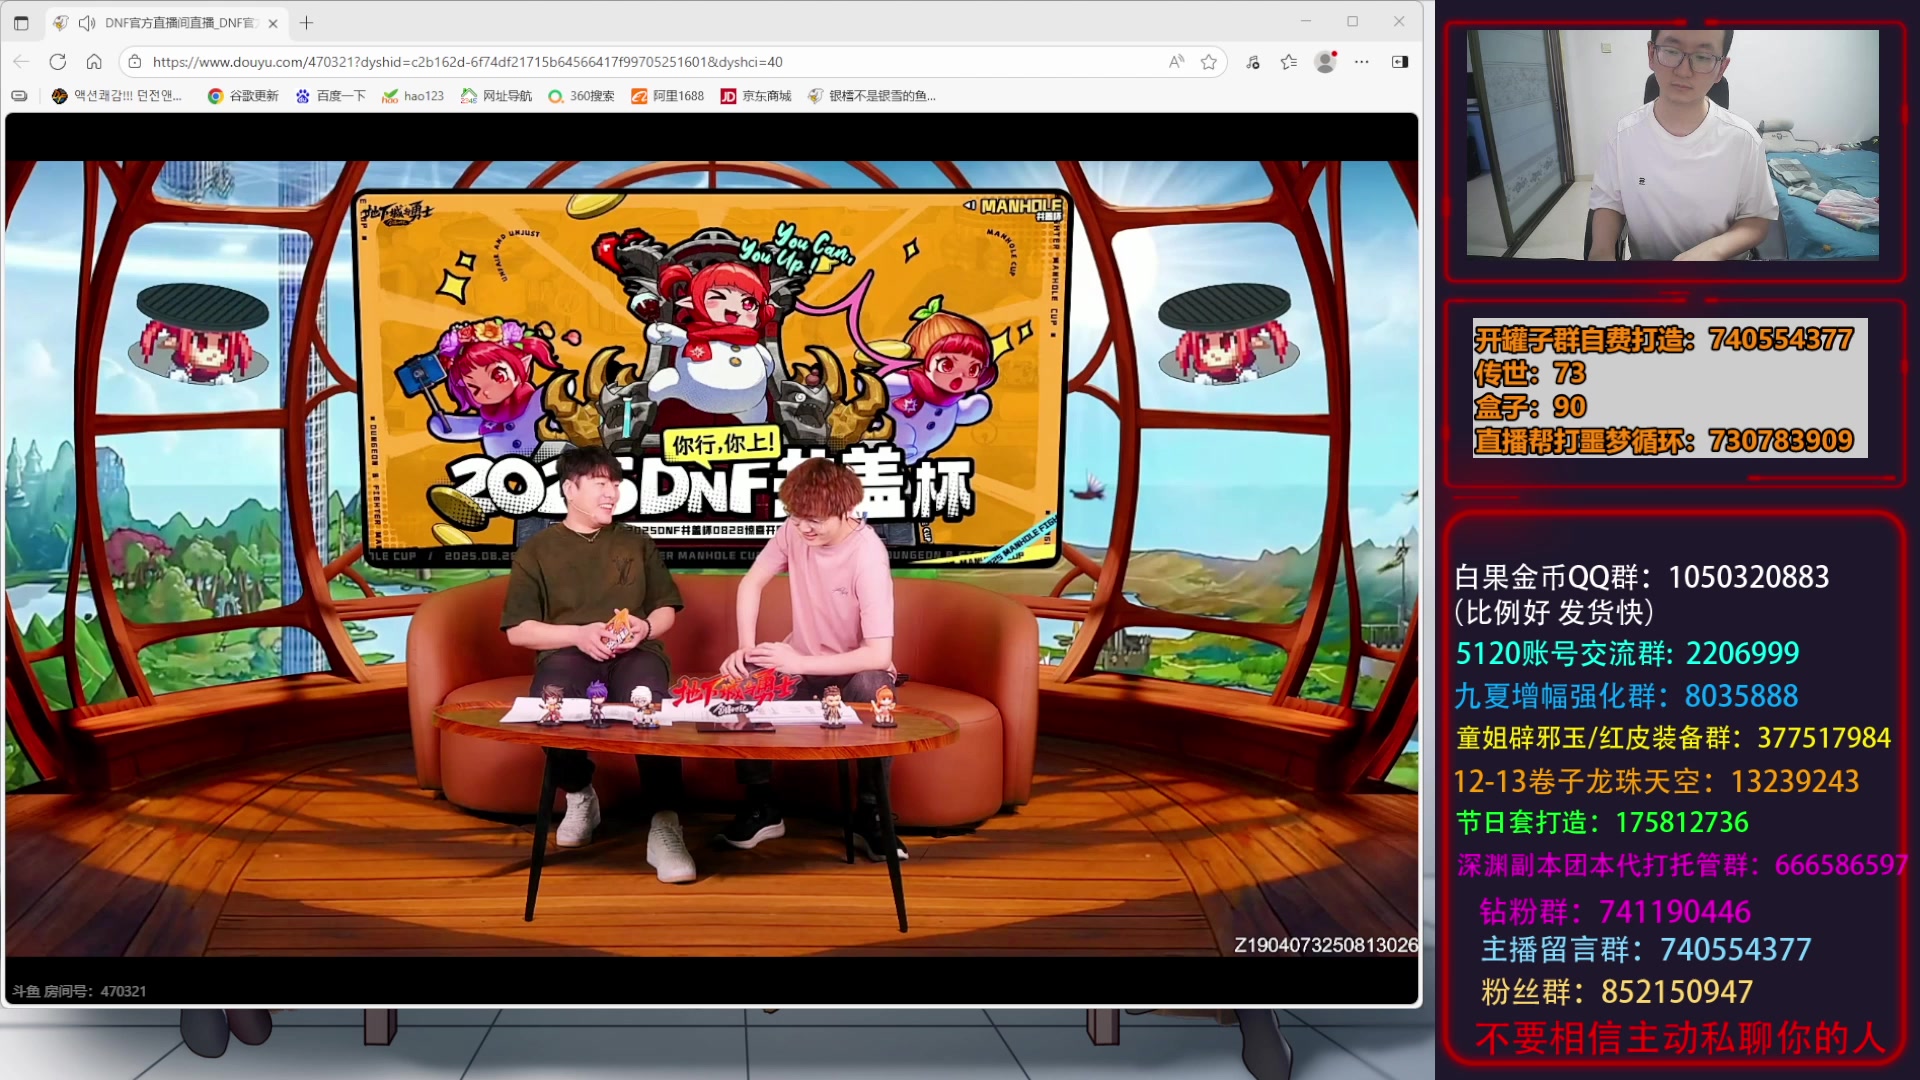Click the live stream video player
This screenshot has width=1920, height=1080.
[x=712, y=558]
